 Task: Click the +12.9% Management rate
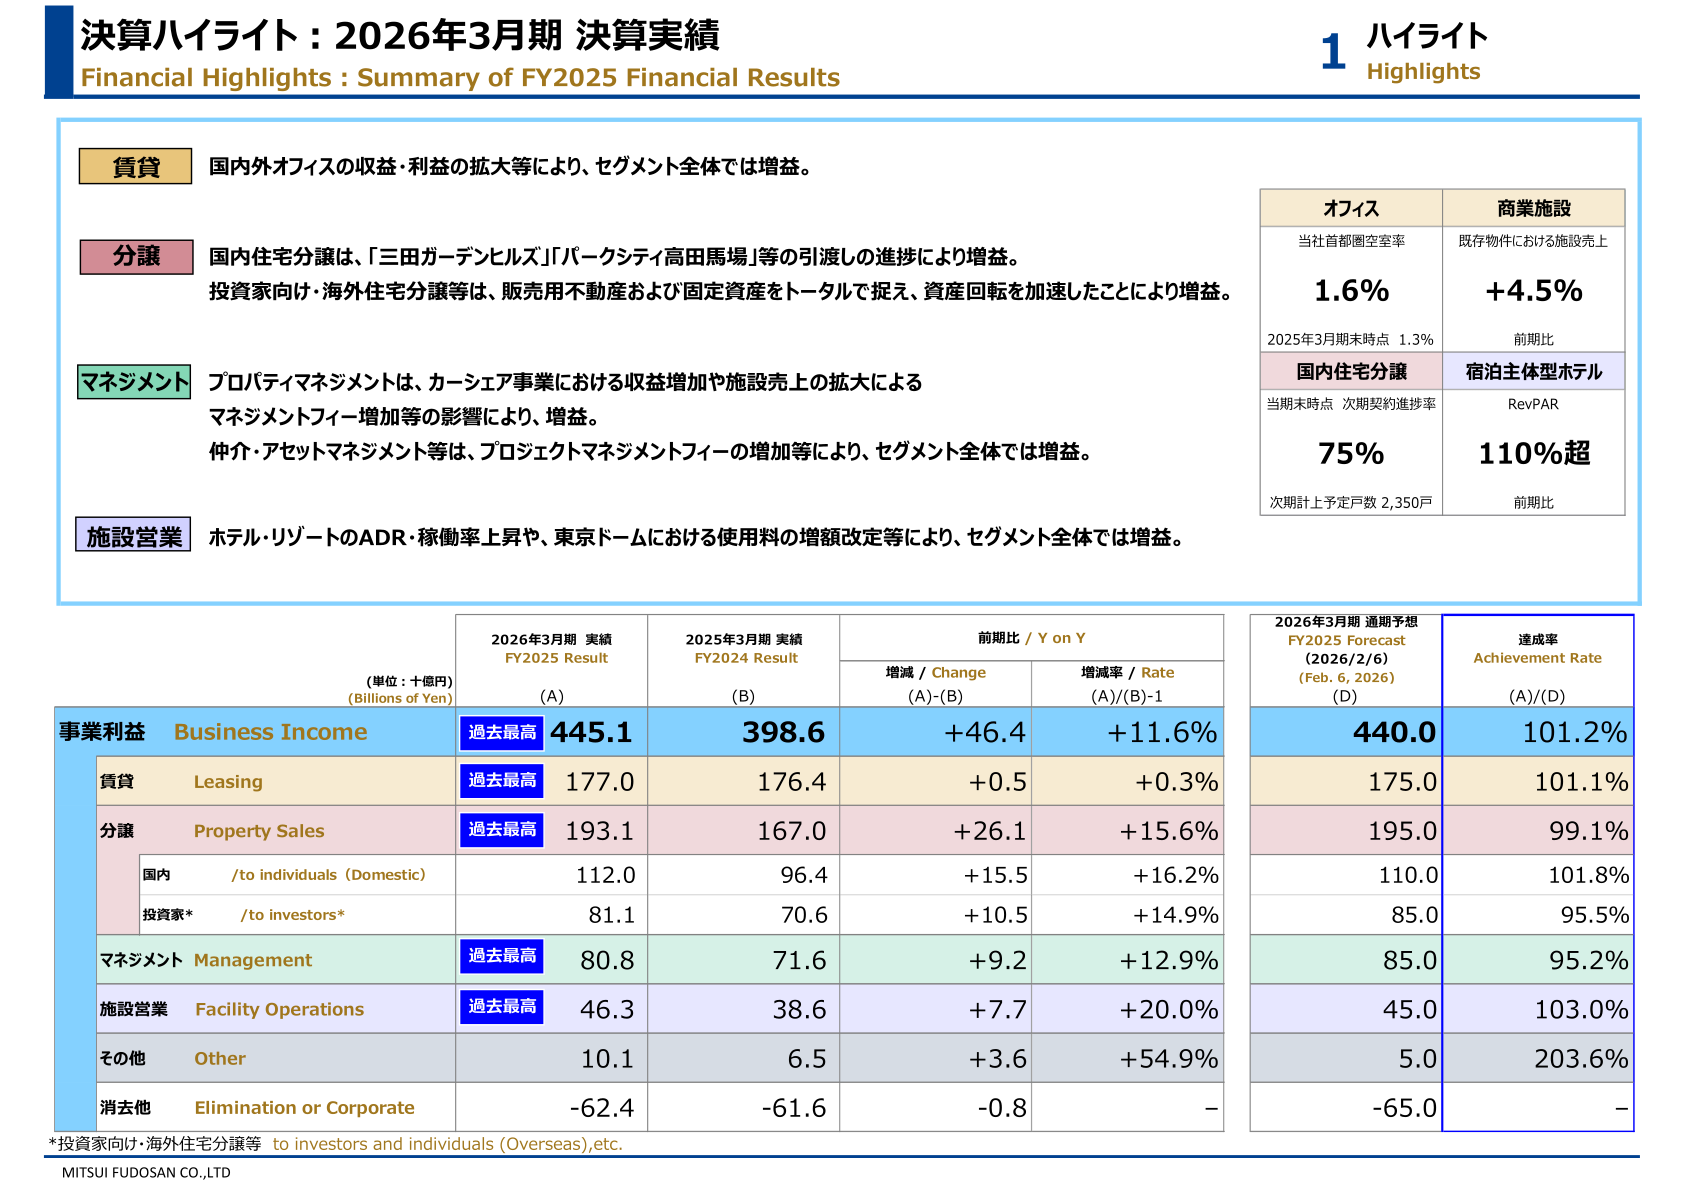click(x=1168, y=960)
